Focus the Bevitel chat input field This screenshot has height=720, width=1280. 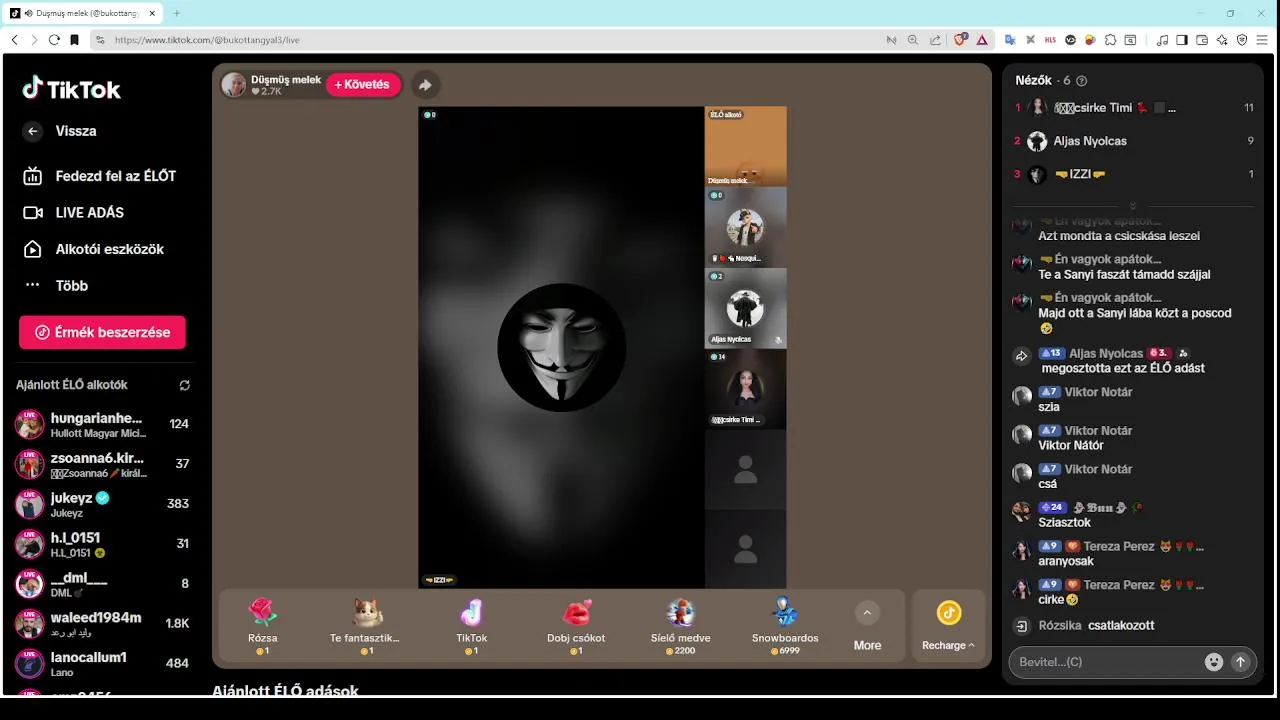click(1105, 662)
